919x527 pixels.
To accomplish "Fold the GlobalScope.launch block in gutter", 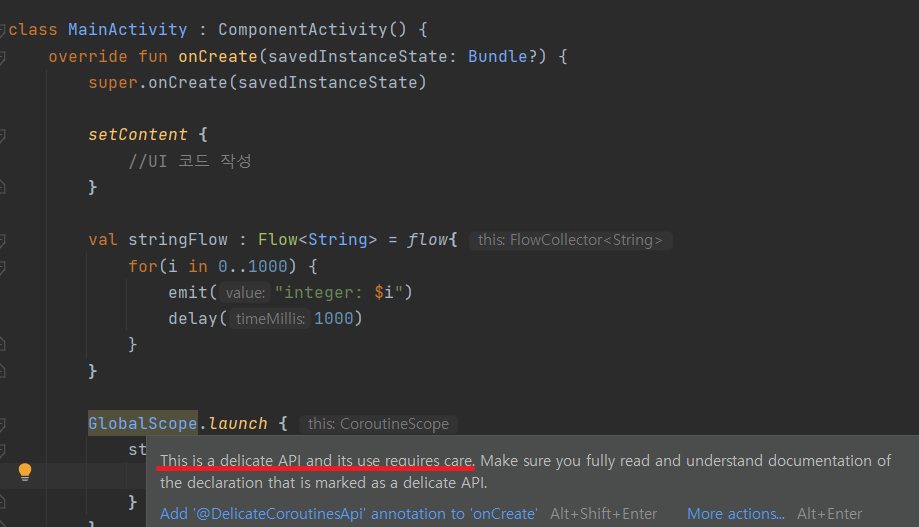I will [2, 424].
